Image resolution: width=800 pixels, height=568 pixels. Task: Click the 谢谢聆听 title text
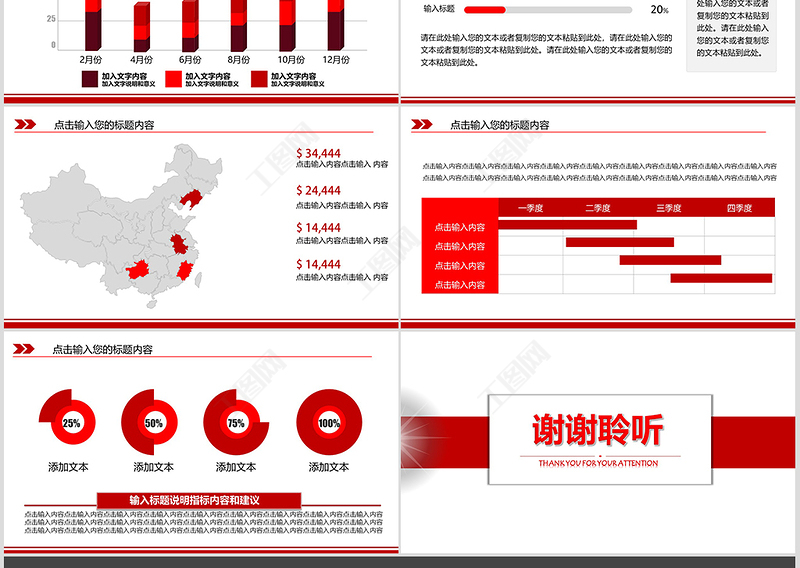tap(598, 430)
